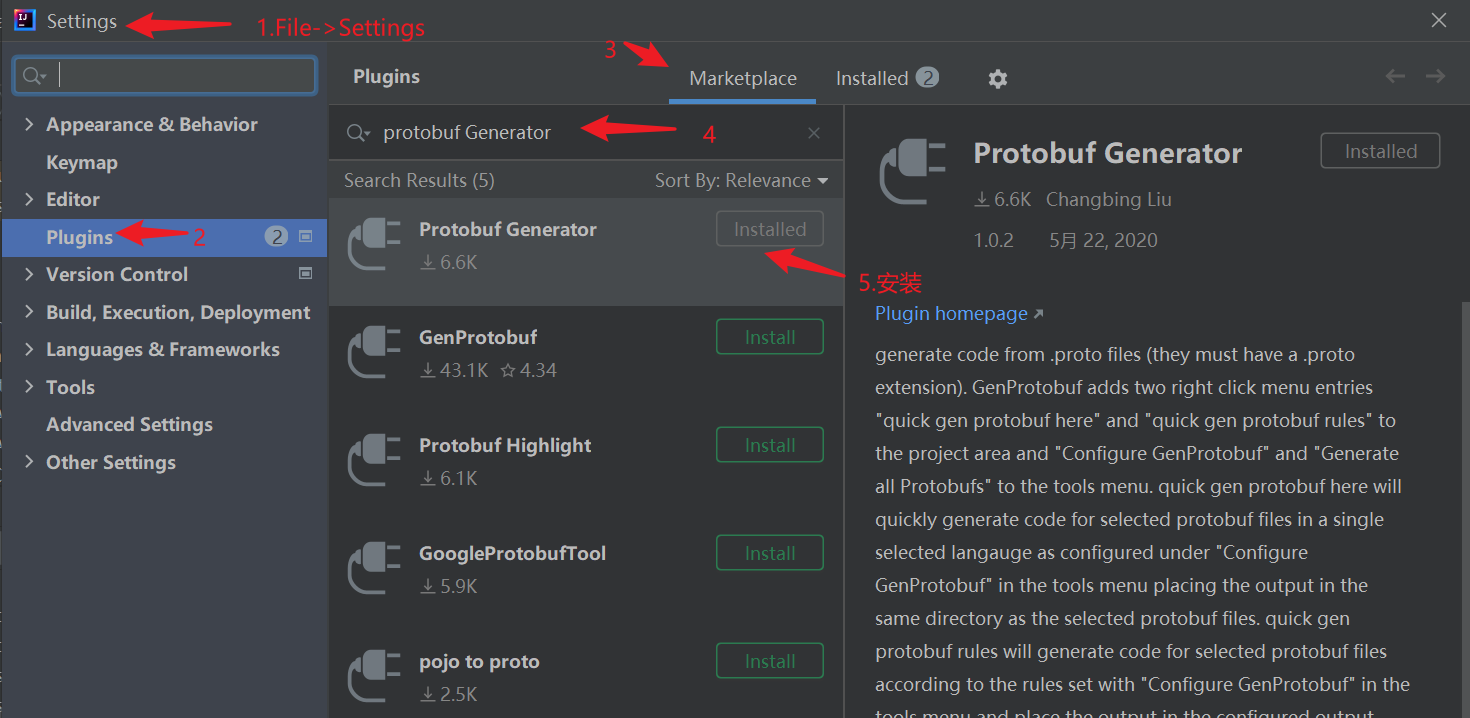This screenshot has width=1470, height=718.
Task: Click inside the settings search field
Action: [x=180, y=75]
